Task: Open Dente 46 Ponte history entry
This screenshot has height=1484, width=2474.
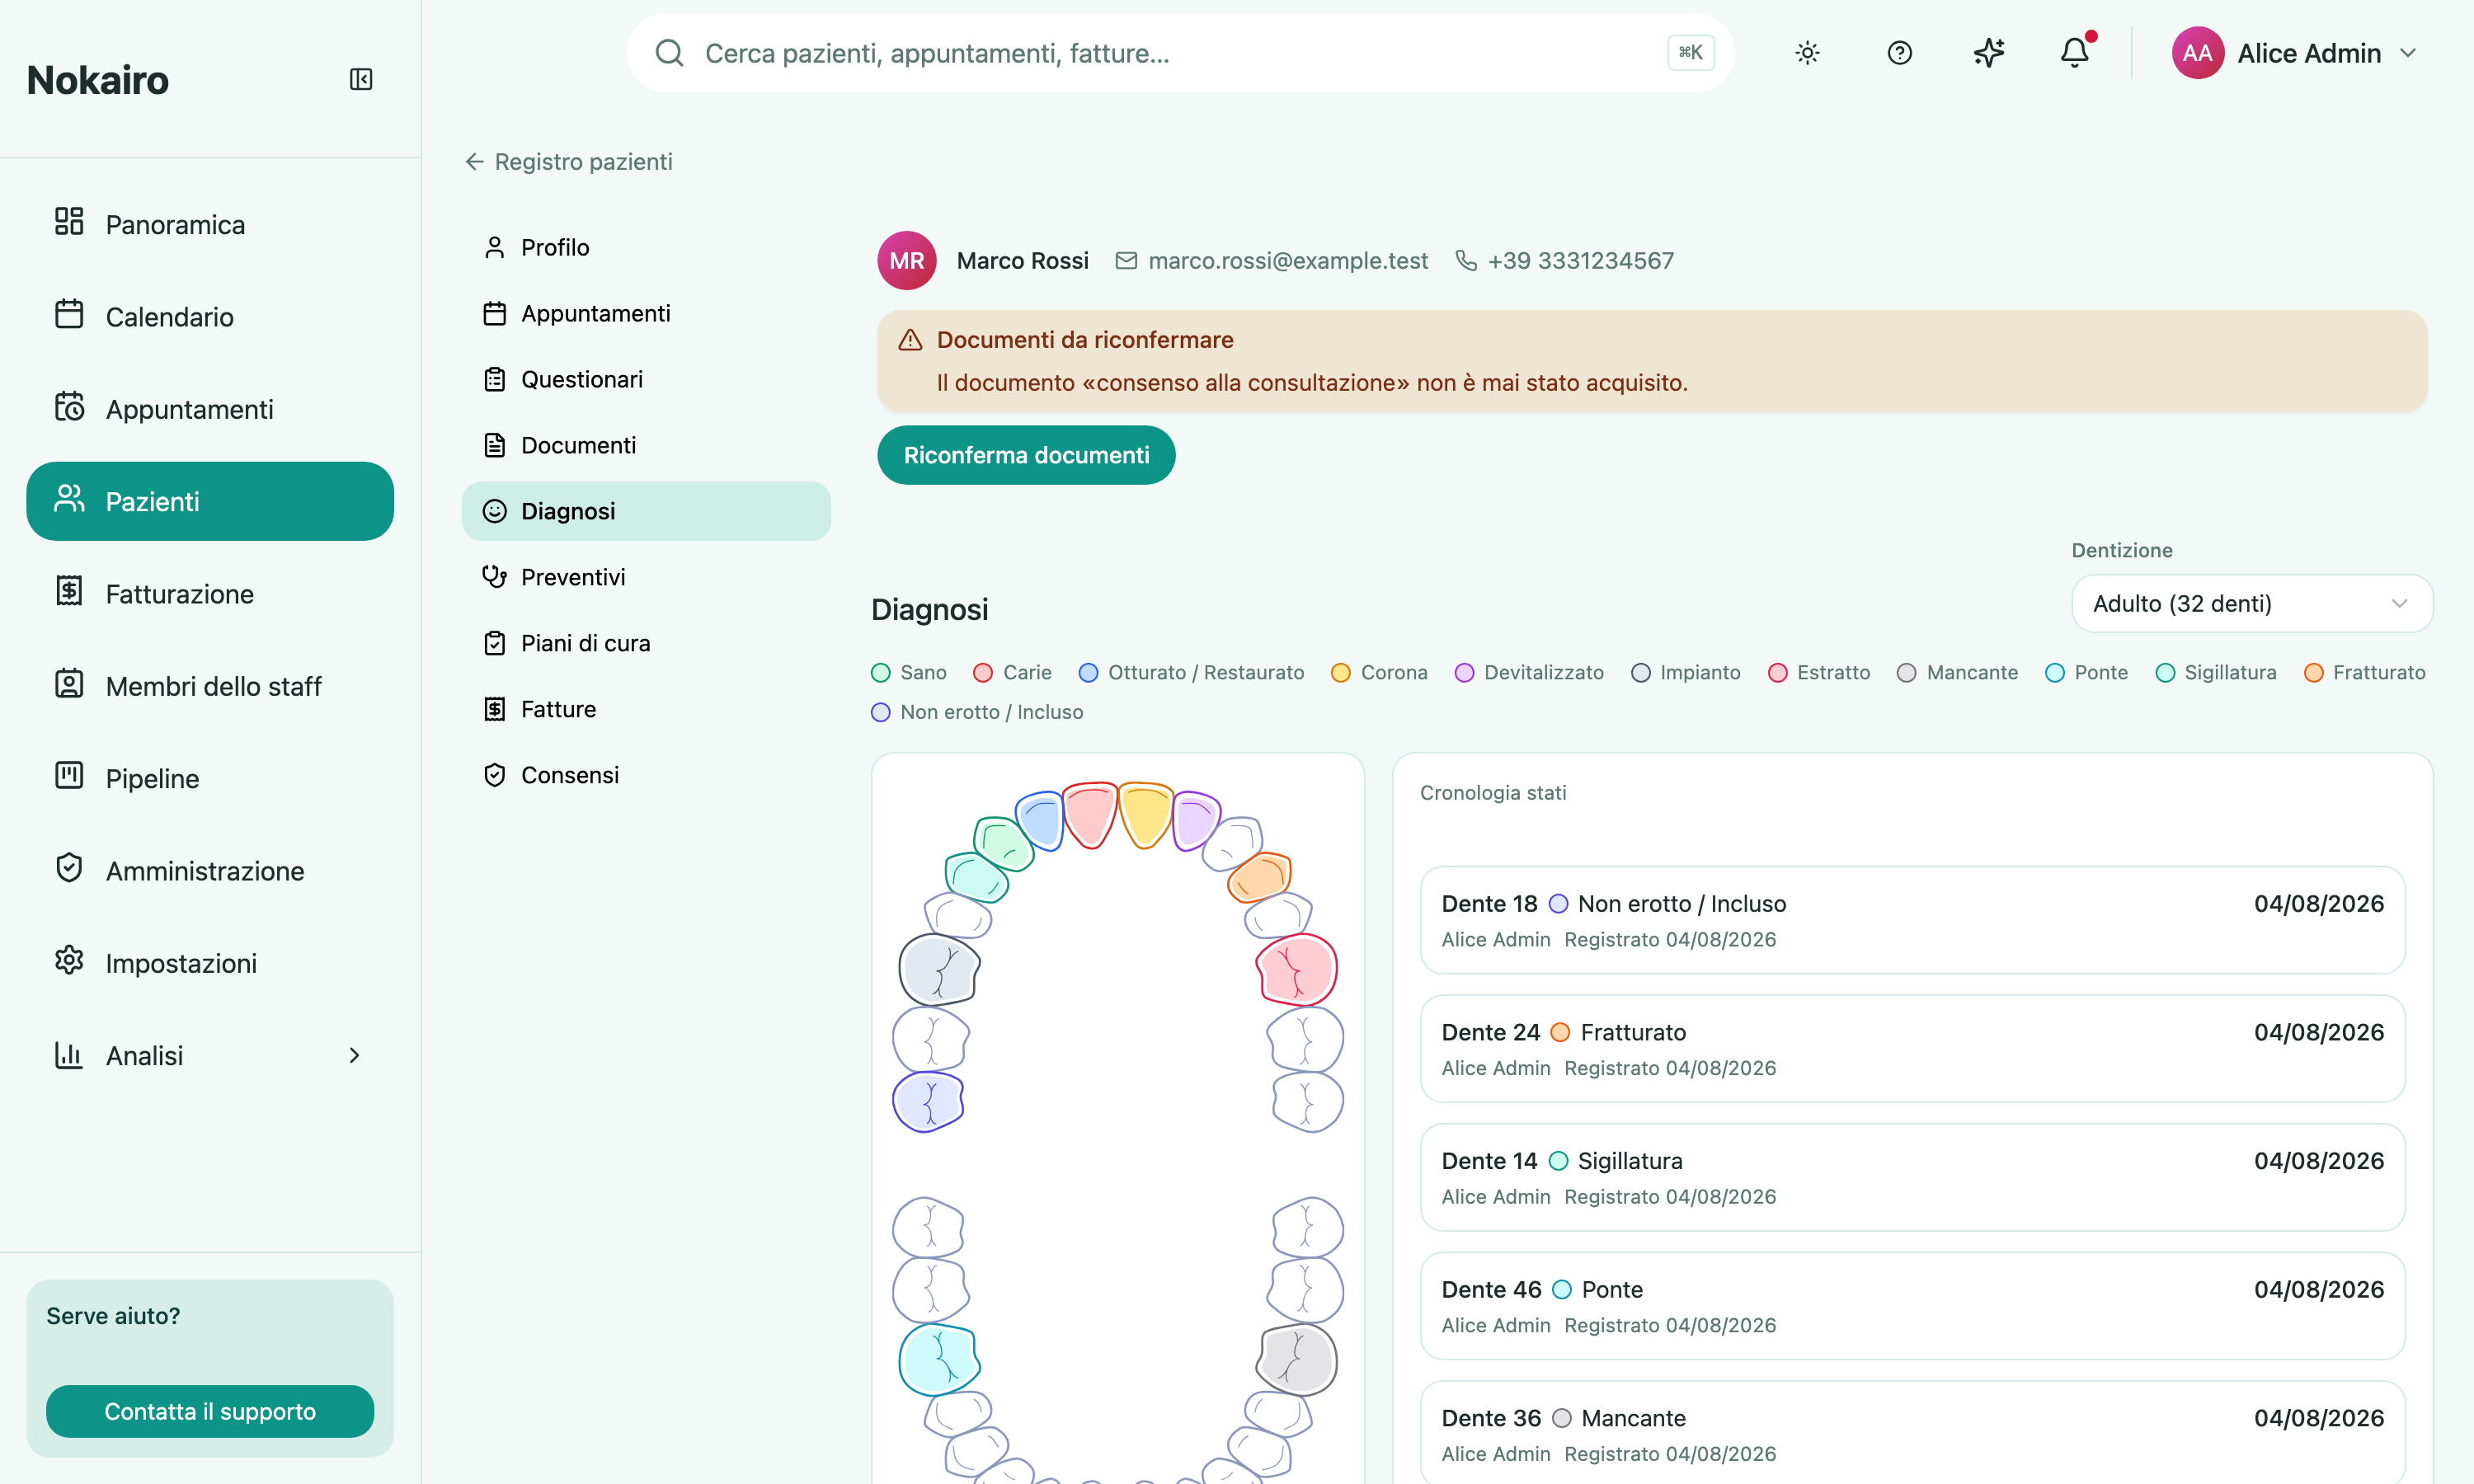Action: coord(1912,1306)
